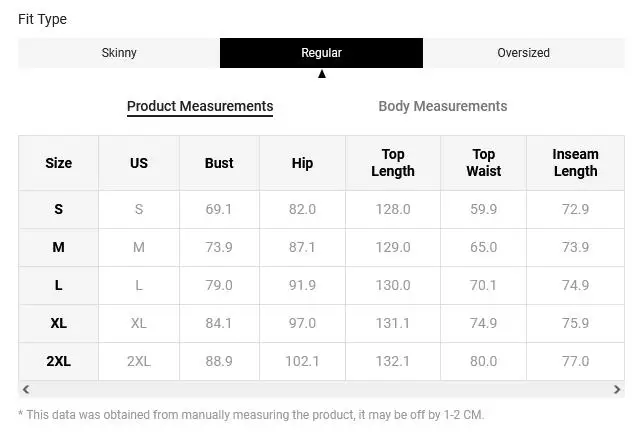Click the horizontal scrollbar track under table
Image resolution: width=636 pixels, height=441 pixels.
click(x=321, y=390)
